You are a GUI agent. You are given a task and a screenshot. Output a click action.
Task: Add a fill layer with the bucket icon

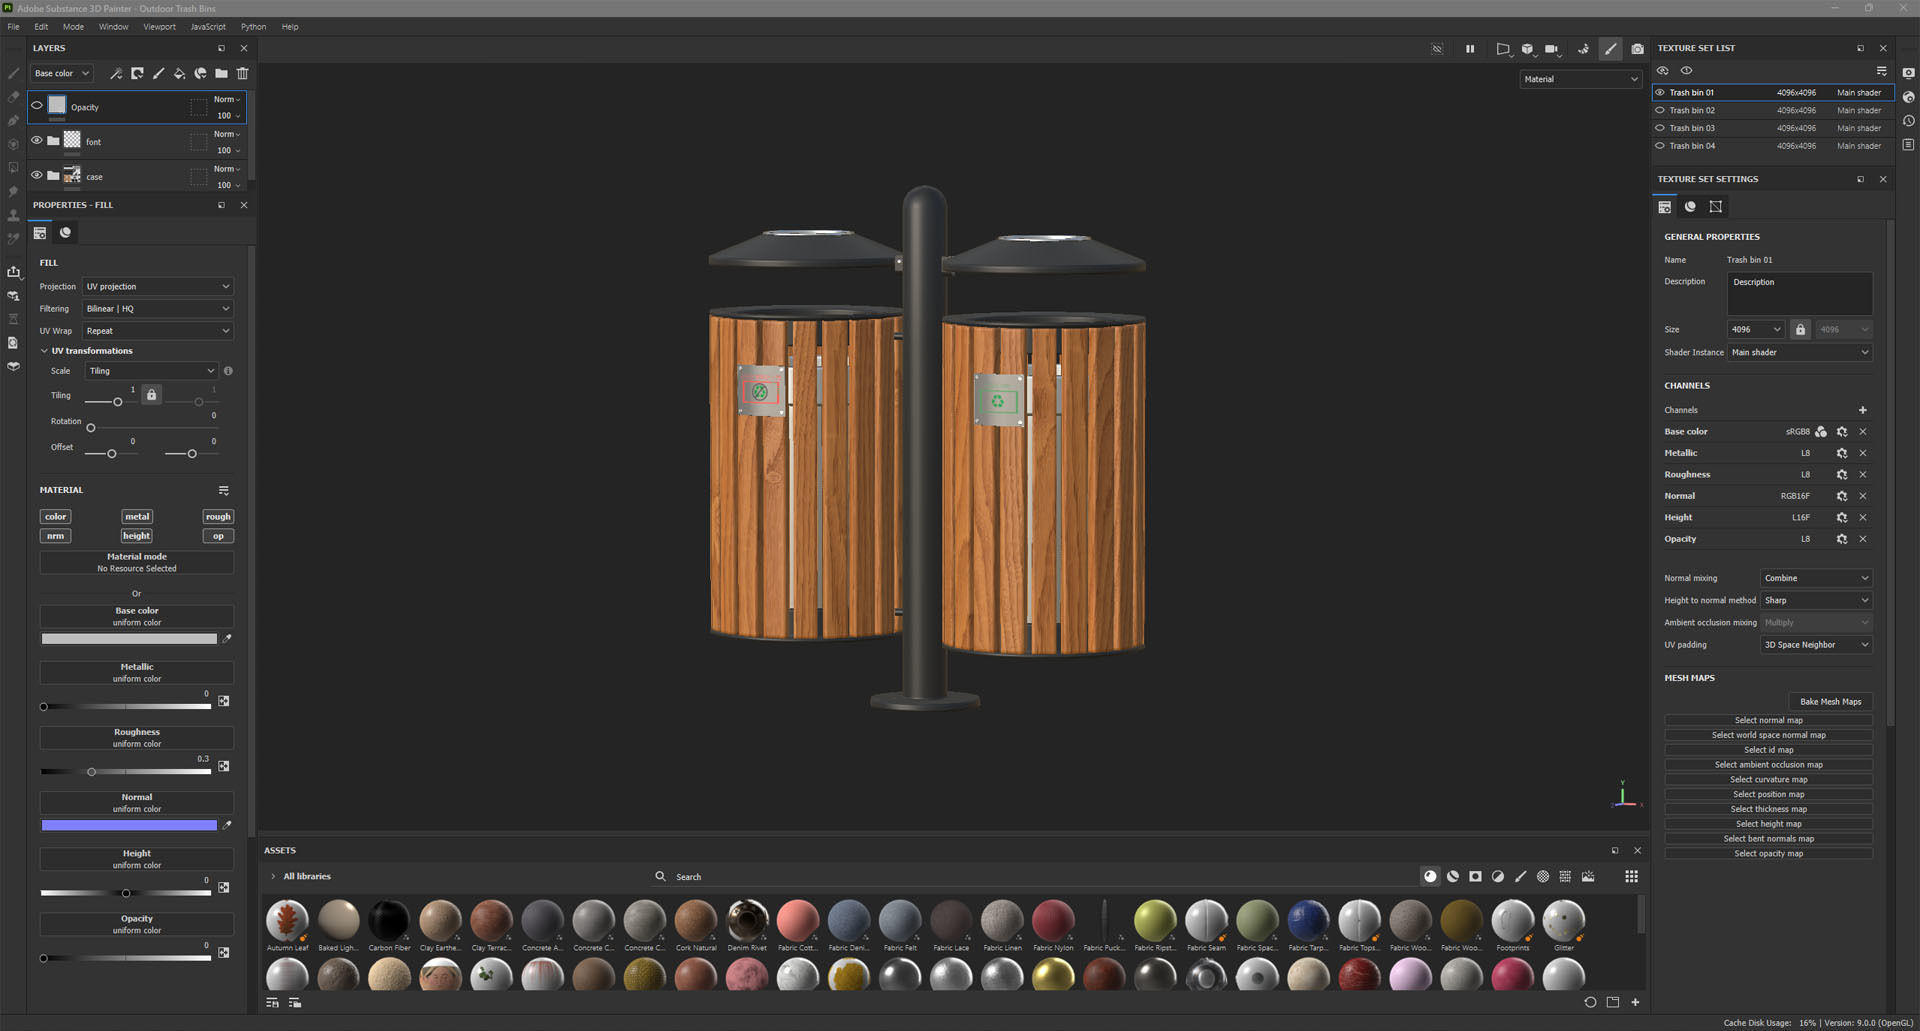click(179, 73)
